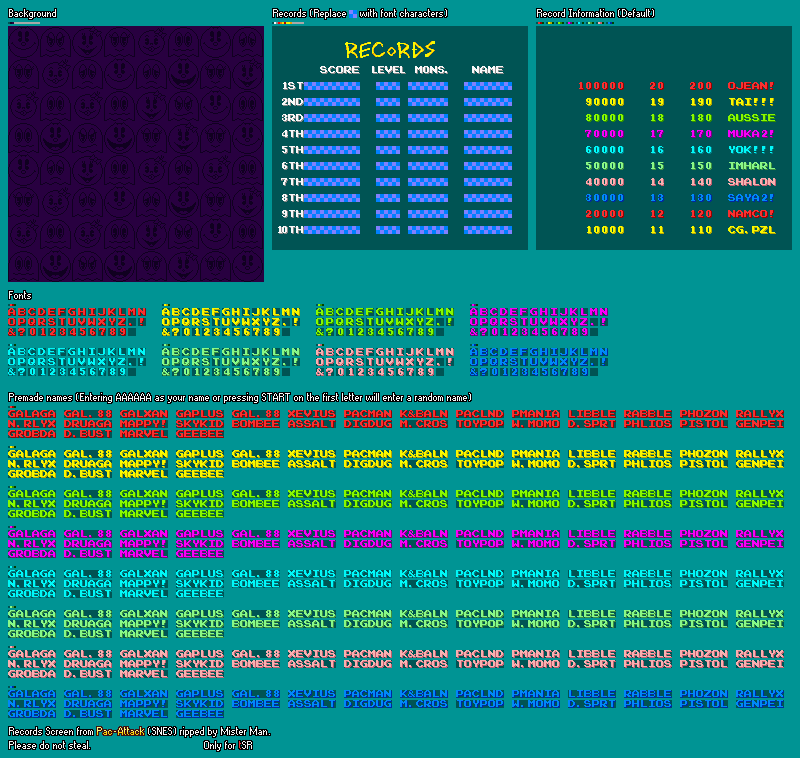
Task: Click the blue GEEBEE premade name
Action: 199,714
